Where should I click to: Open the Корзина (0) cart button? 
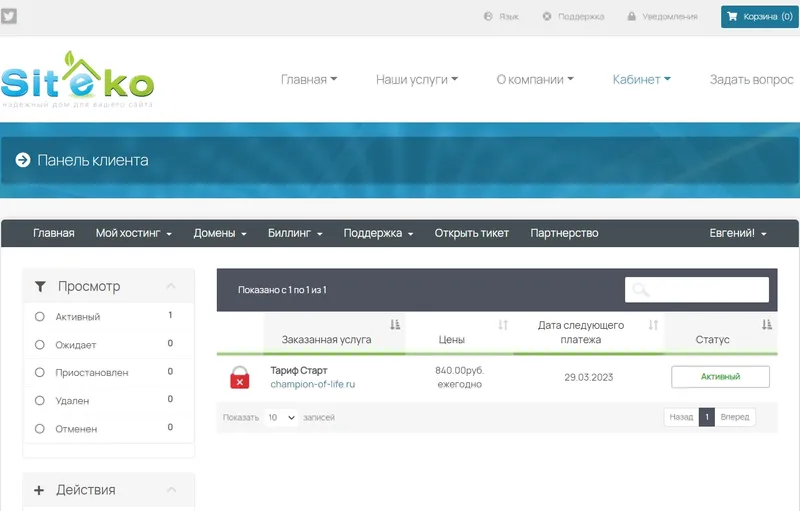[x=759, y=16]
